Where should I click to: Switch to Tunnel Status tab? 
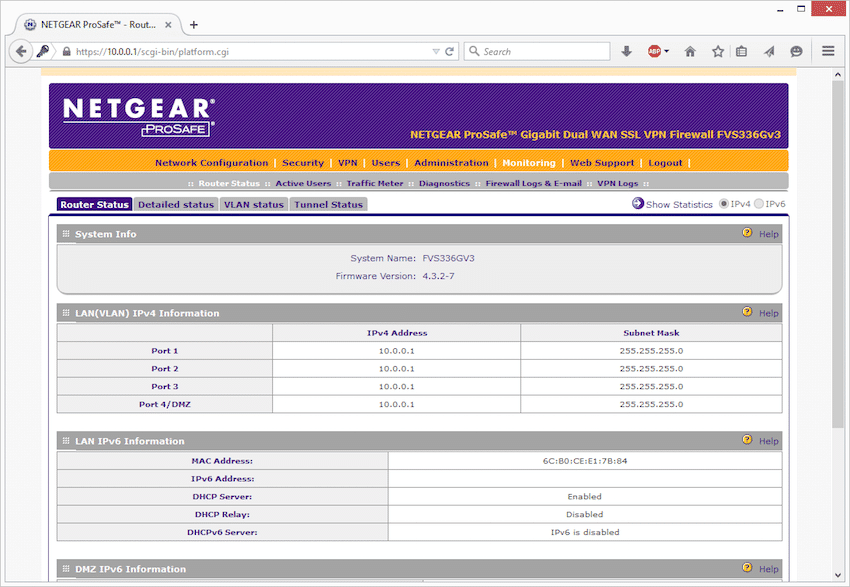[329, 204]
